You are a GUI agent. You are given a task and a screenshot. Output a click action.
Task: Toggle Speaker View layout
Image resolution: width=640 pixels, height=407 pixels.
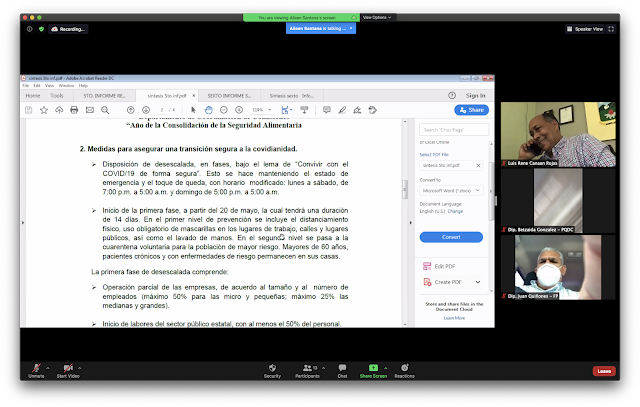tap(584, 29)
